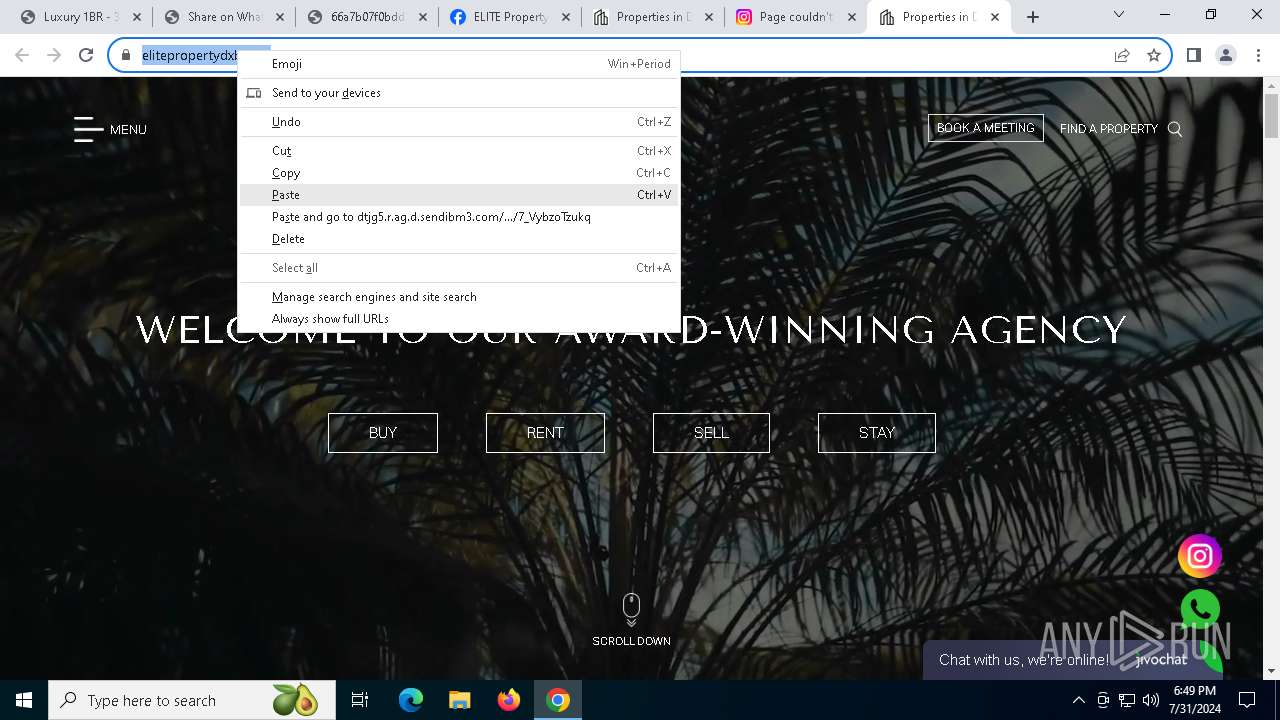
Task: Go back to previous page
Action: click(x=22, y=56)
